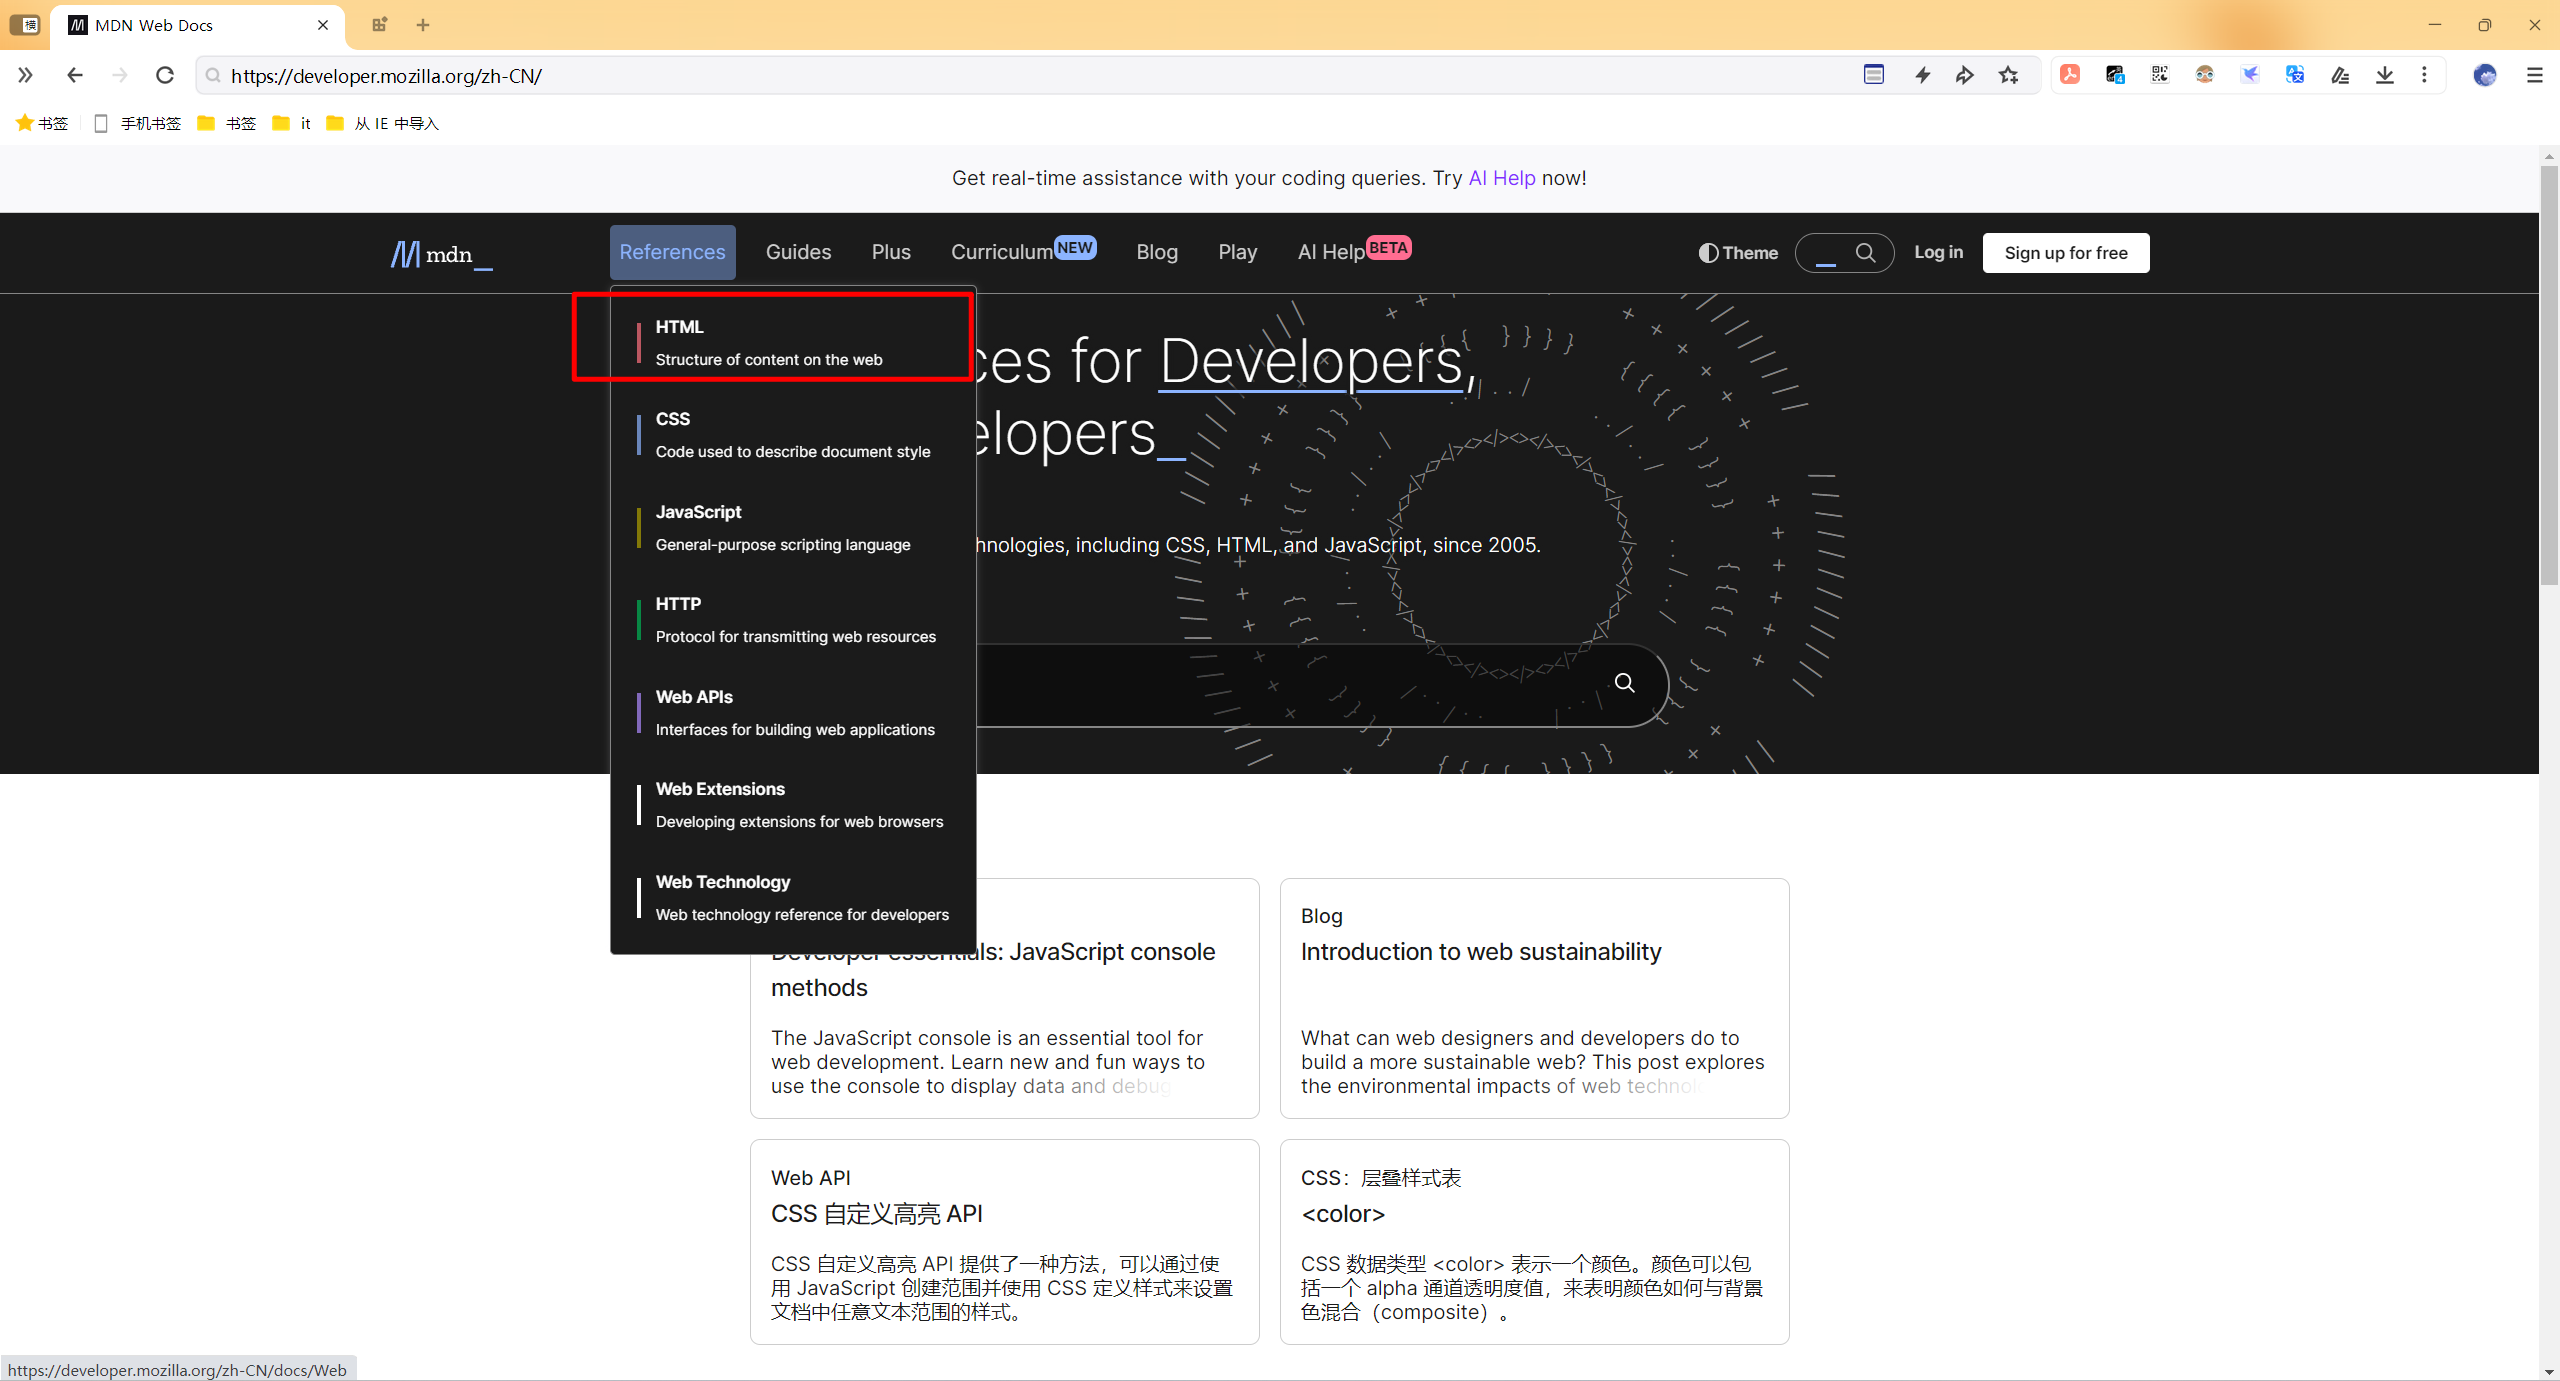2560x1381 pixels.
Task: Open the Theme switcher dropdown
Action: point(1738,253)
